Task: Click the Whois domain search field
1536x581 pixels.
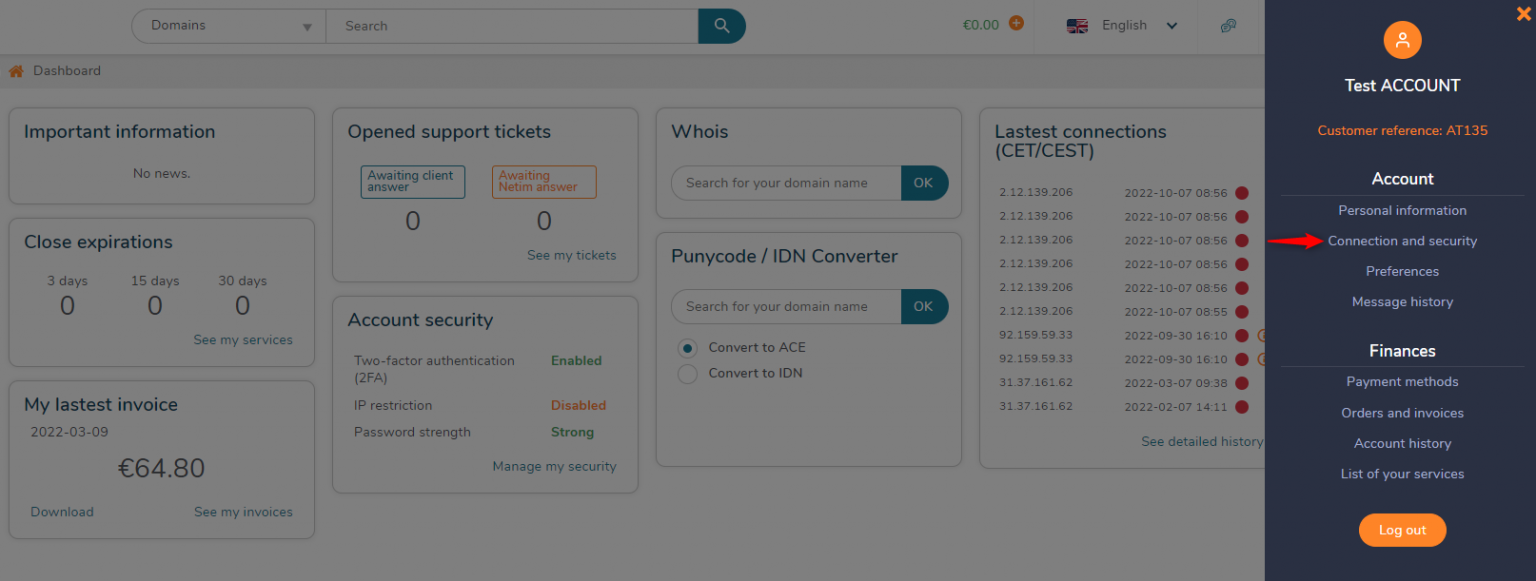Action: click(x=785, y=183)
